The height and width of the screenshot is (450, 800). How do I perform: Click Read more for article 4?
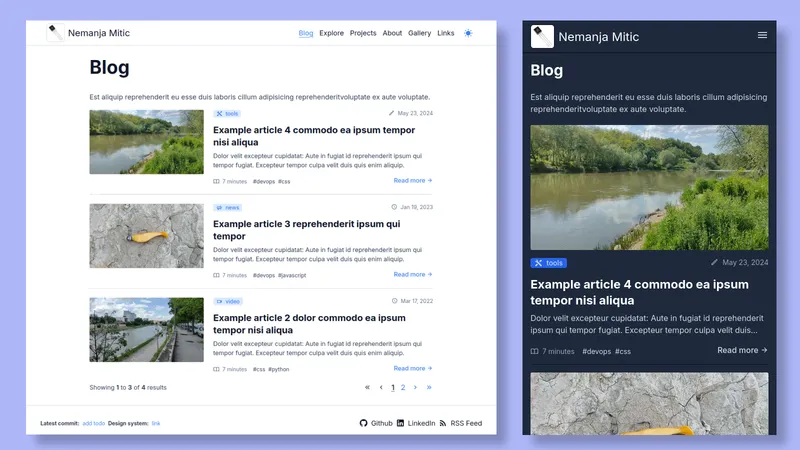click(x=412, y=181)
